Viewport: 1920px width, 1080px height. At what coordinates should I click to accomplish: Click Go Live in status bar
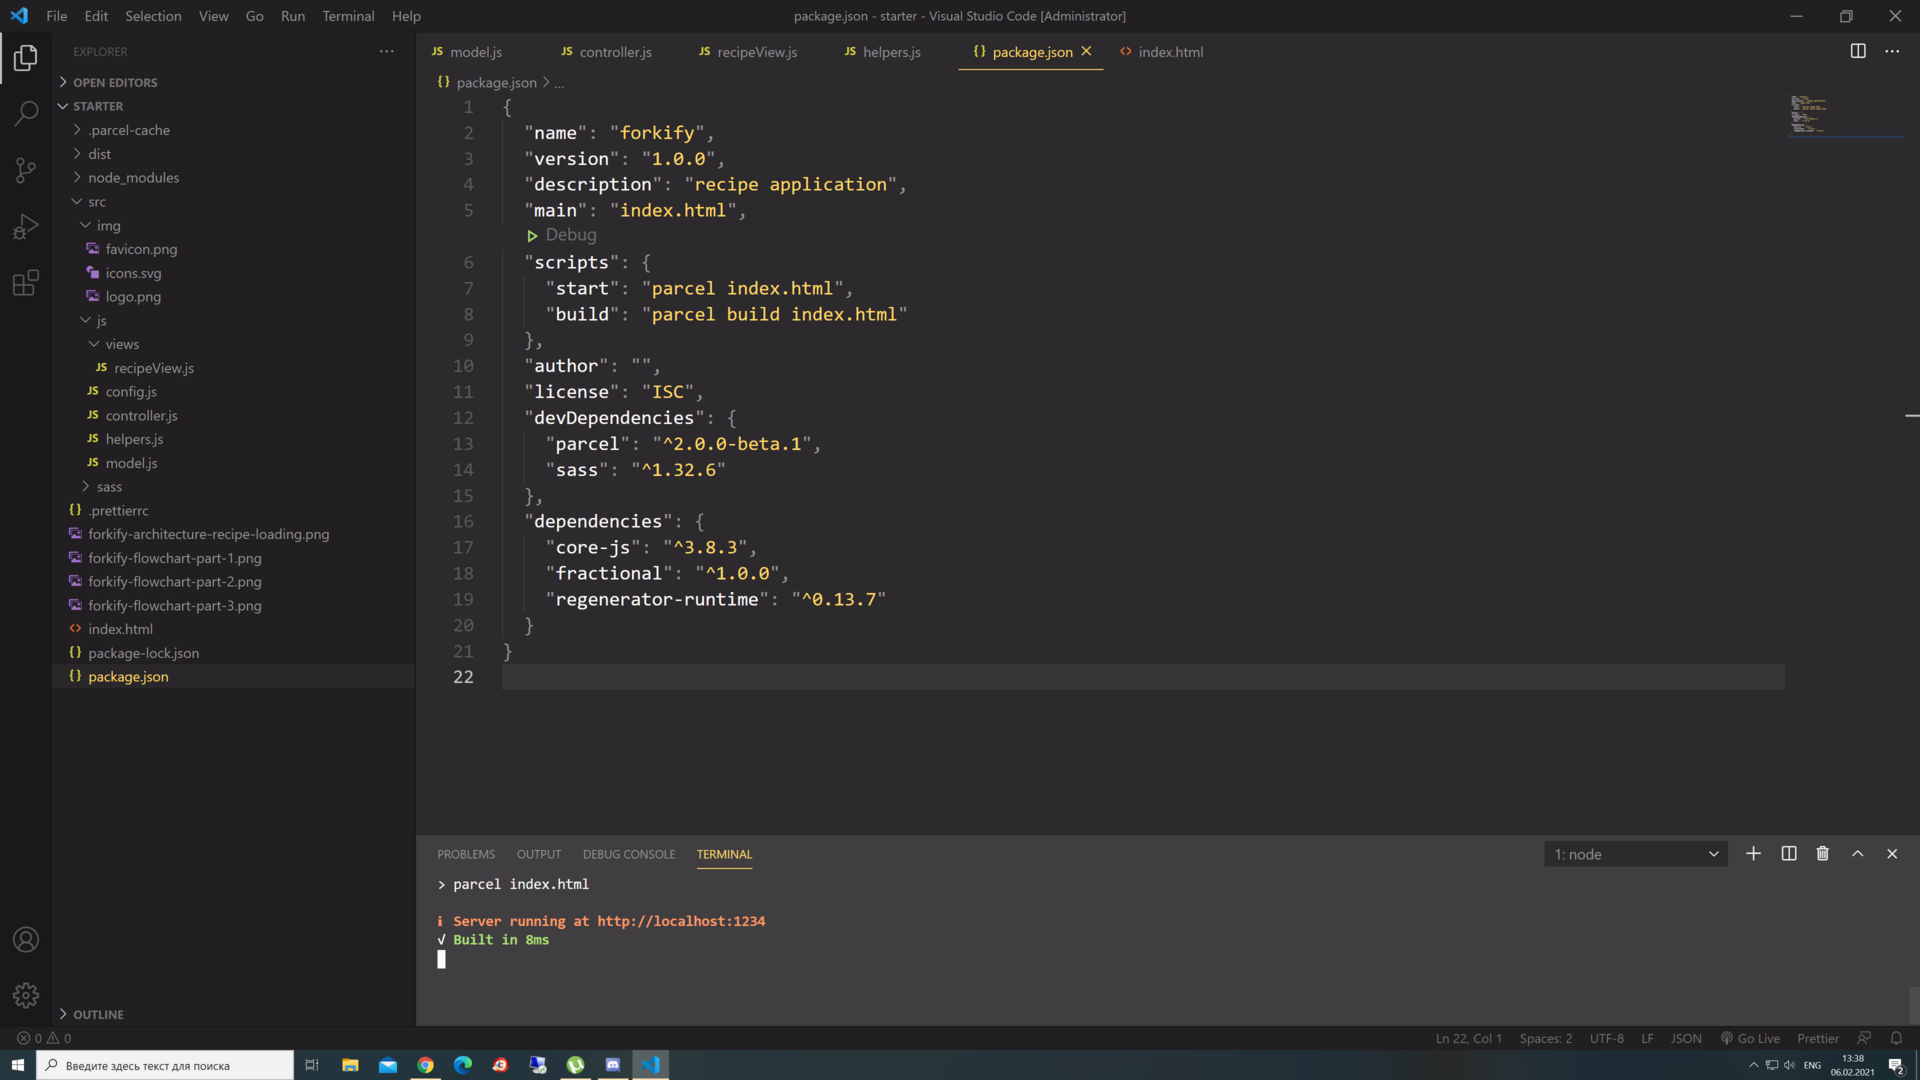pyautogui.click(x=1750, y=1038)
